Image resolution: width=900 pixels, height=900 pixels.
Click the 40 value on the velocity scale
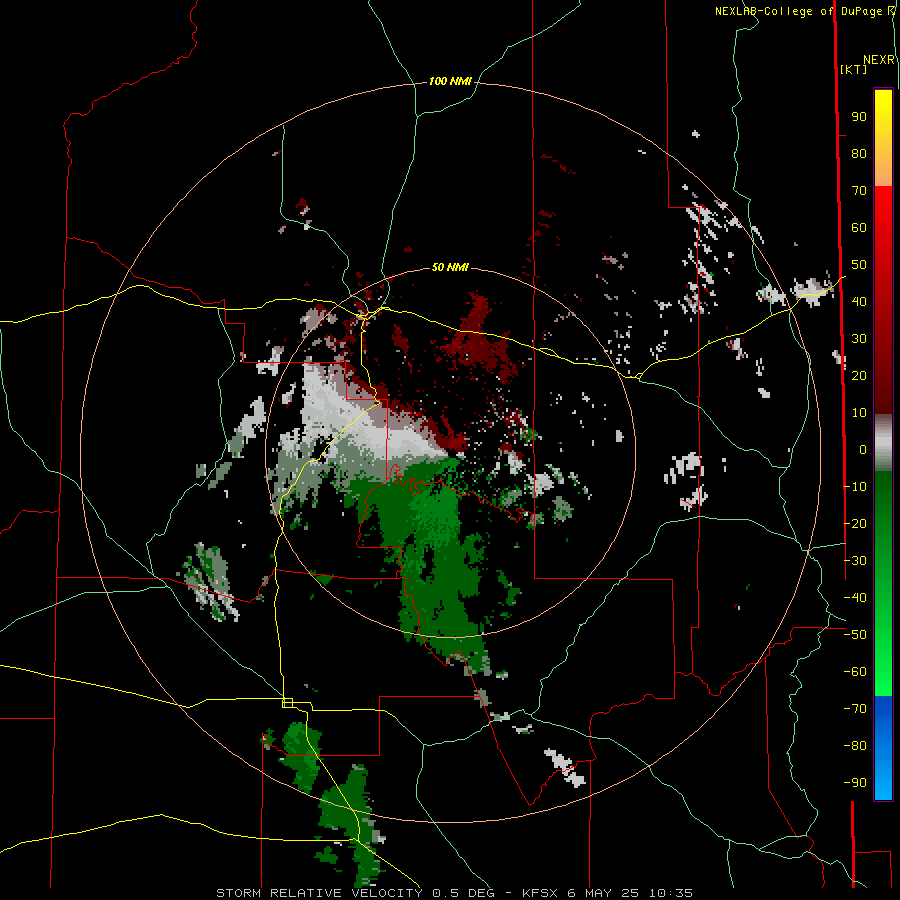(859, 302)
